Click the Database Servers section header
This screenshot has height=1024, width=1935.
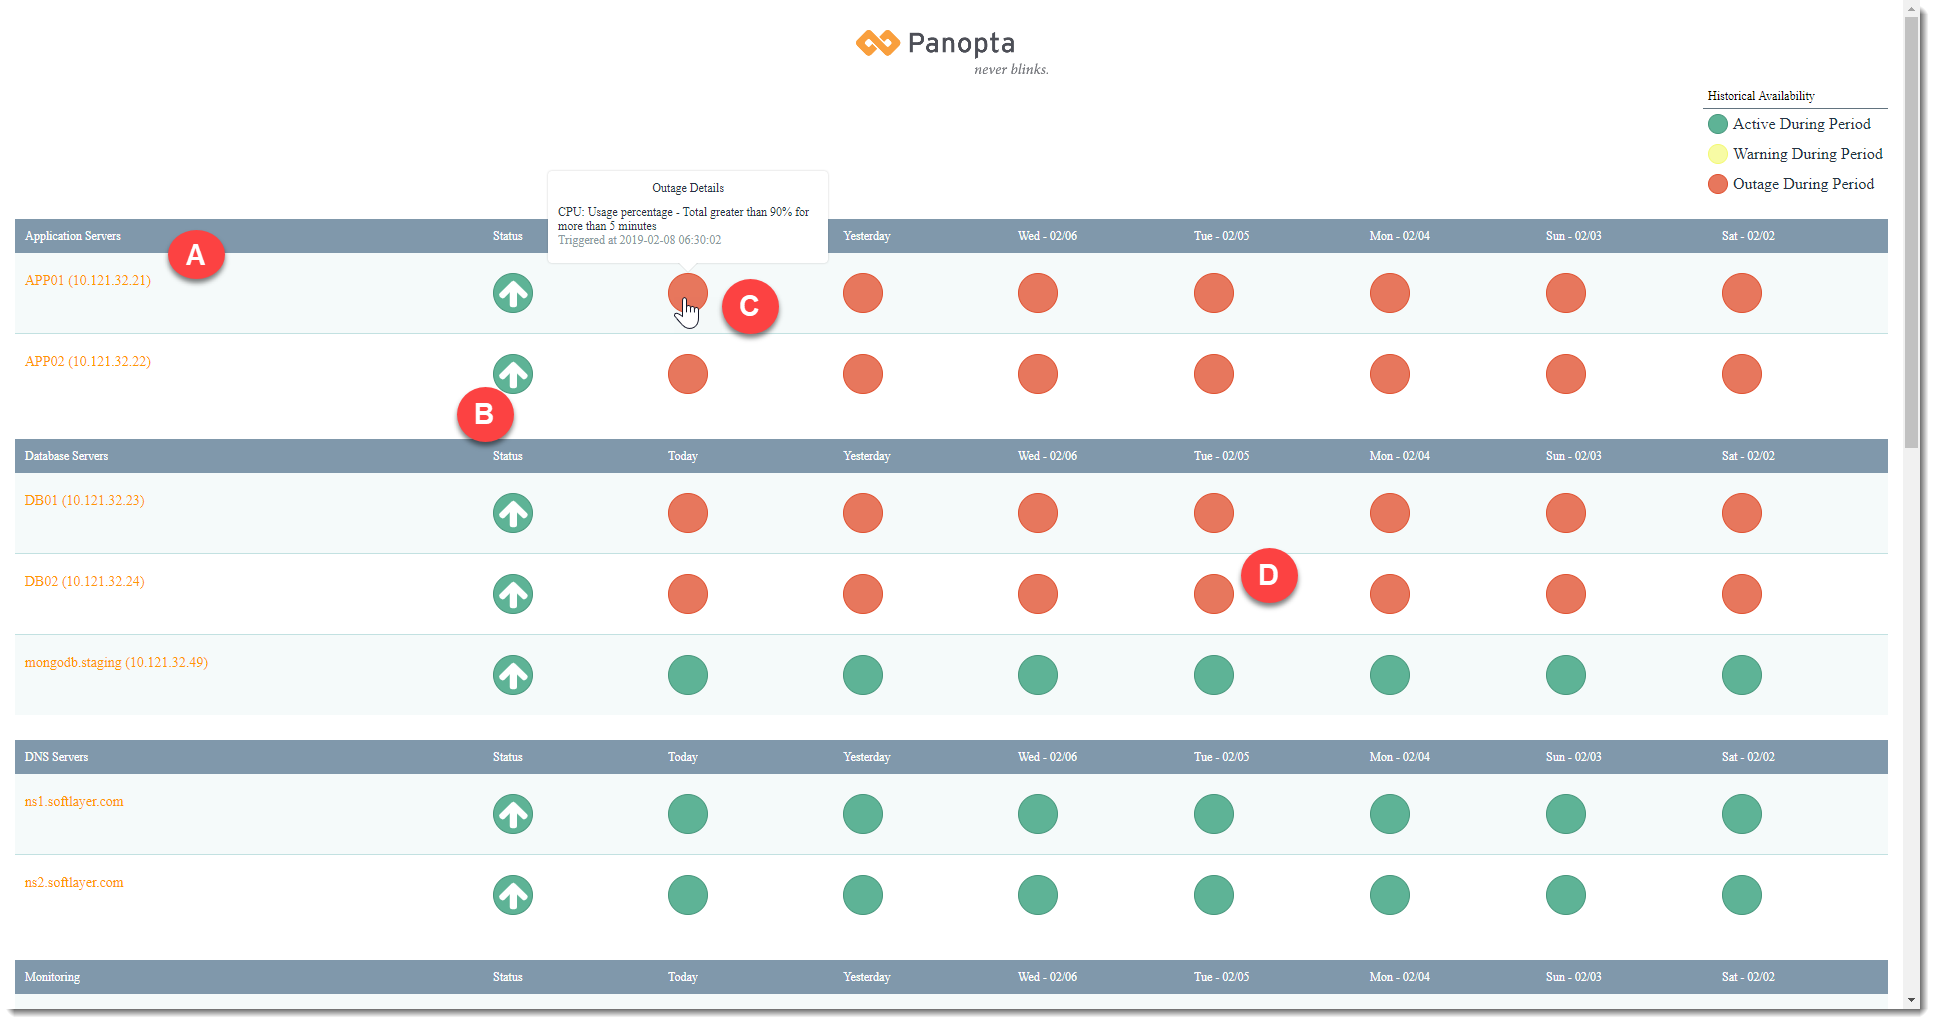click(x=67, y=456)
